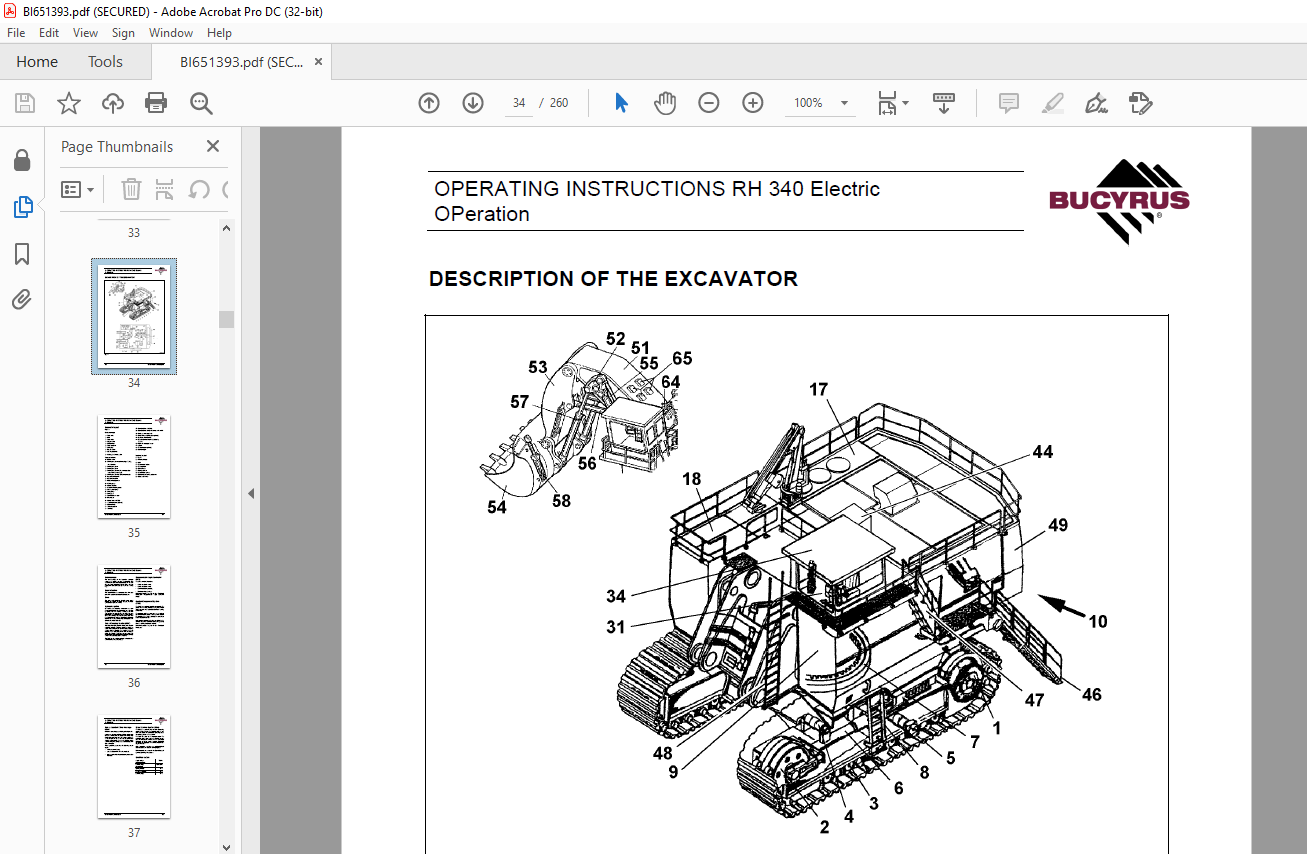Activate the Hand pan tool
Screen dimensions: 1307x854
[665, 103]
